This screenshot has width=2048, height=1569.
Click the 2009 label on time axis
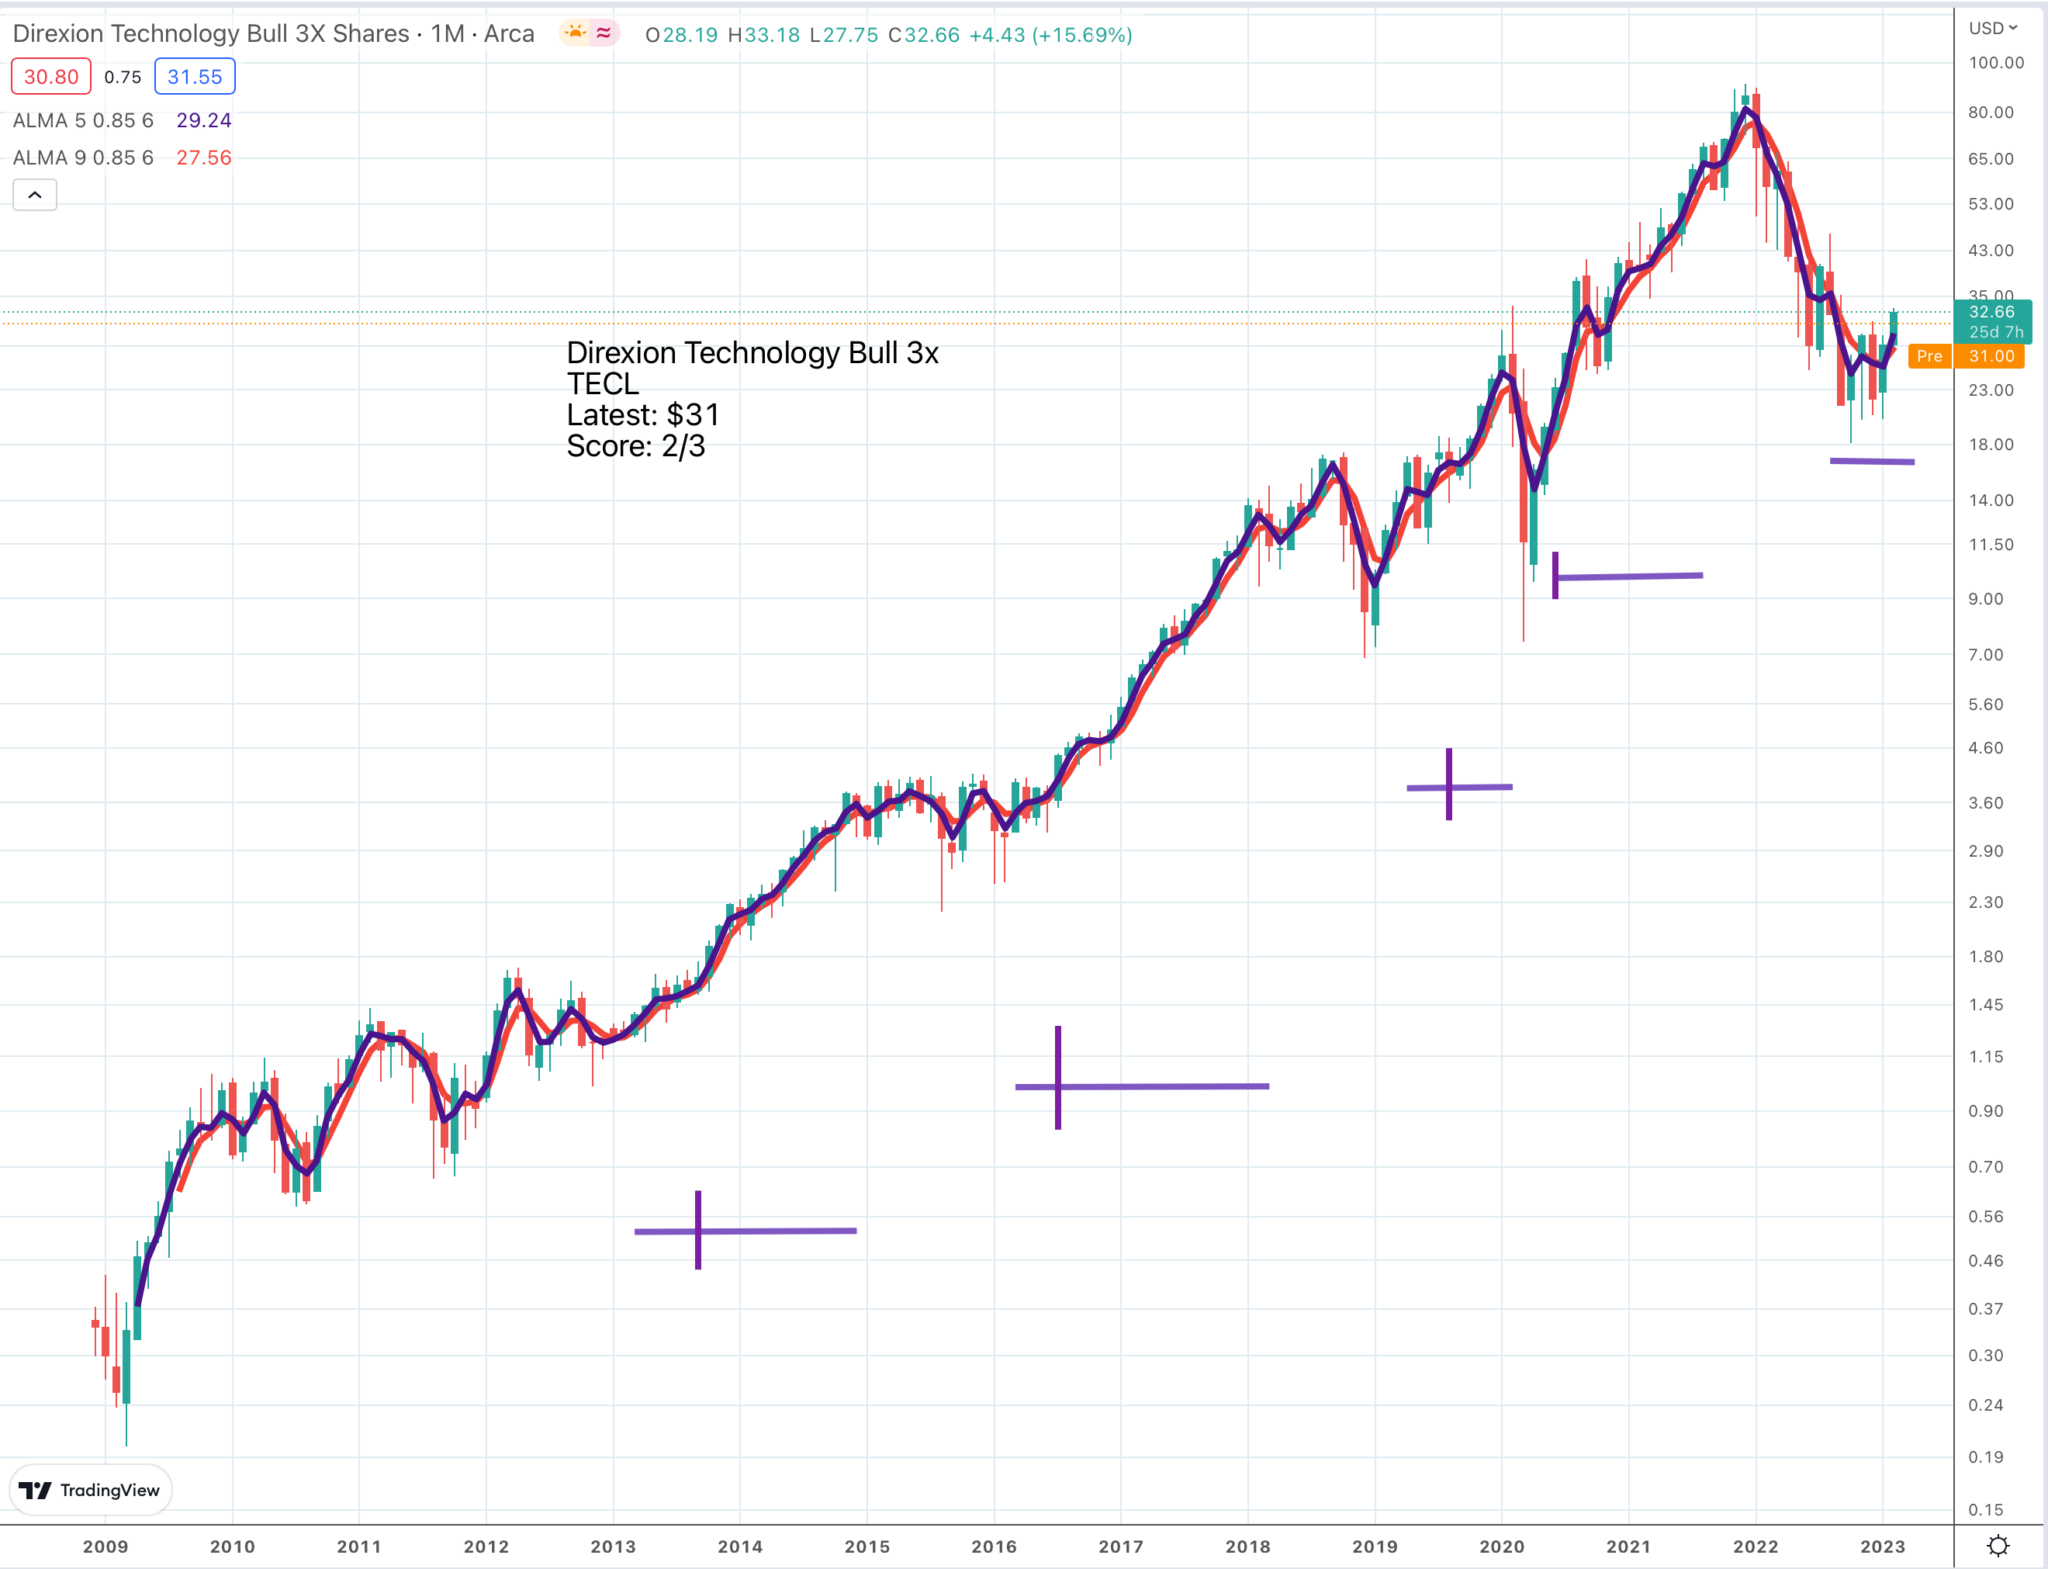(x=105, y=1546)
